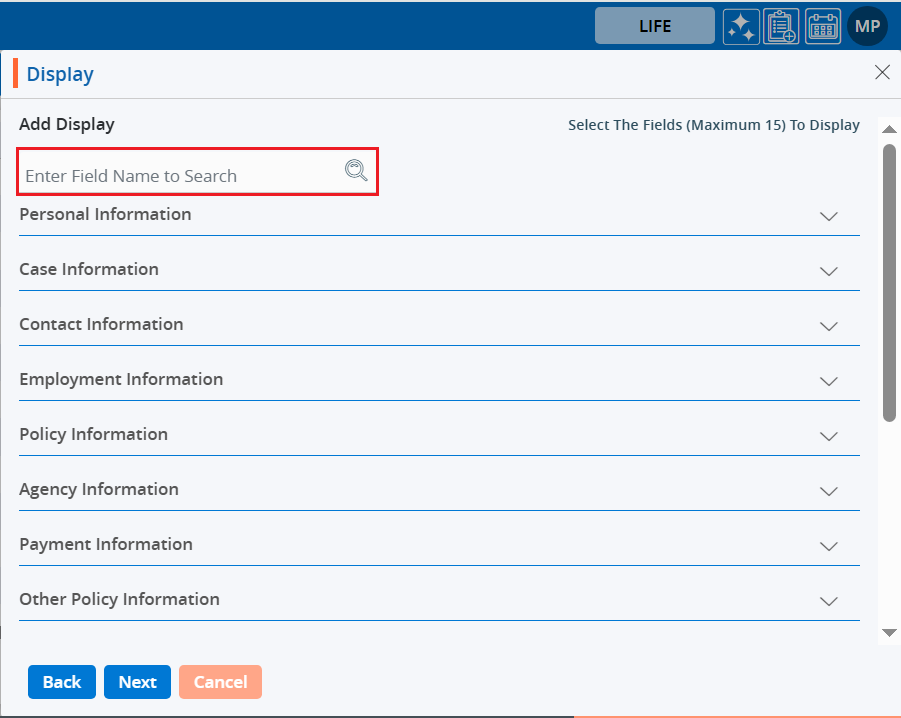The height and width of the screenshot is (718, 901).
Task: Click the Enter Field Name search box
Action: click(x=180, y=176)
